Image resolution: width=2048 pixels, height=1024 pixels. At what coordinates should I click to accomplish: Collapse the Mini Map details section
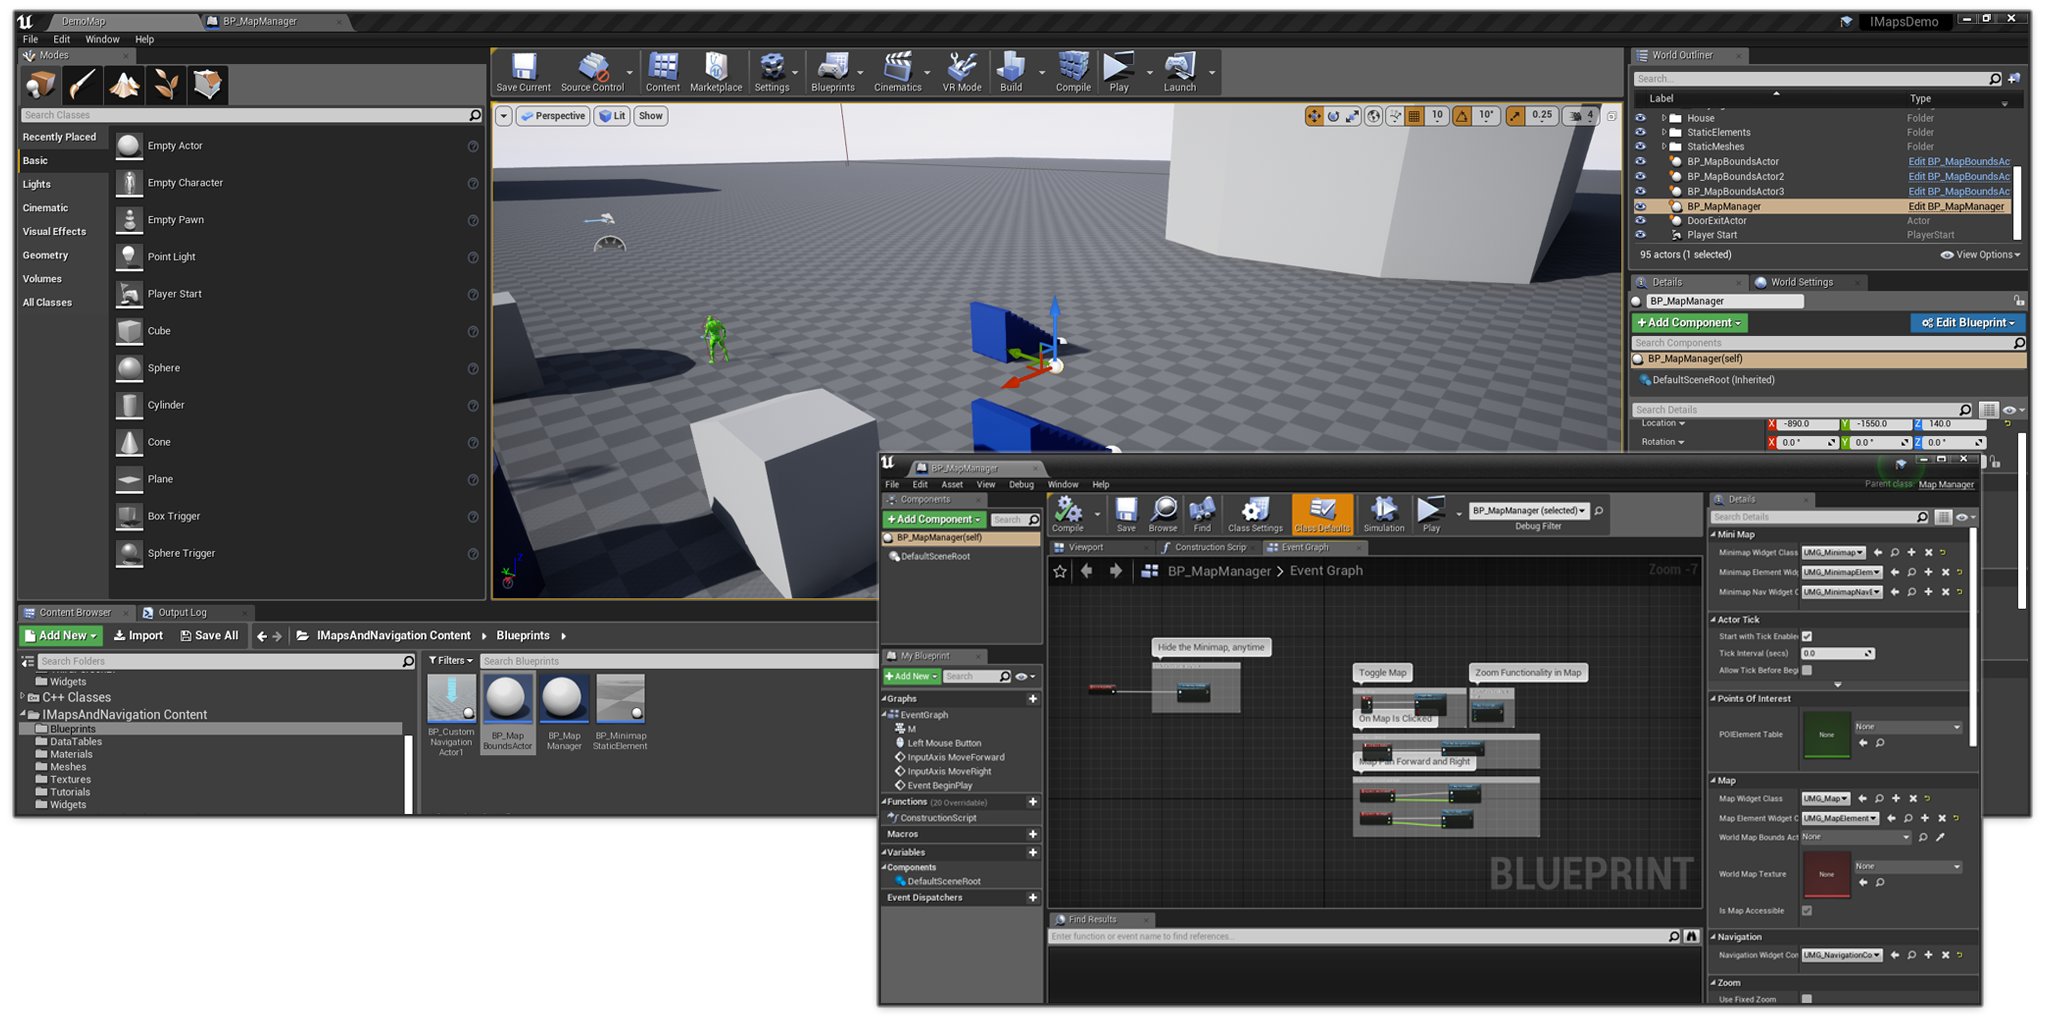[x=1714, y=535]
